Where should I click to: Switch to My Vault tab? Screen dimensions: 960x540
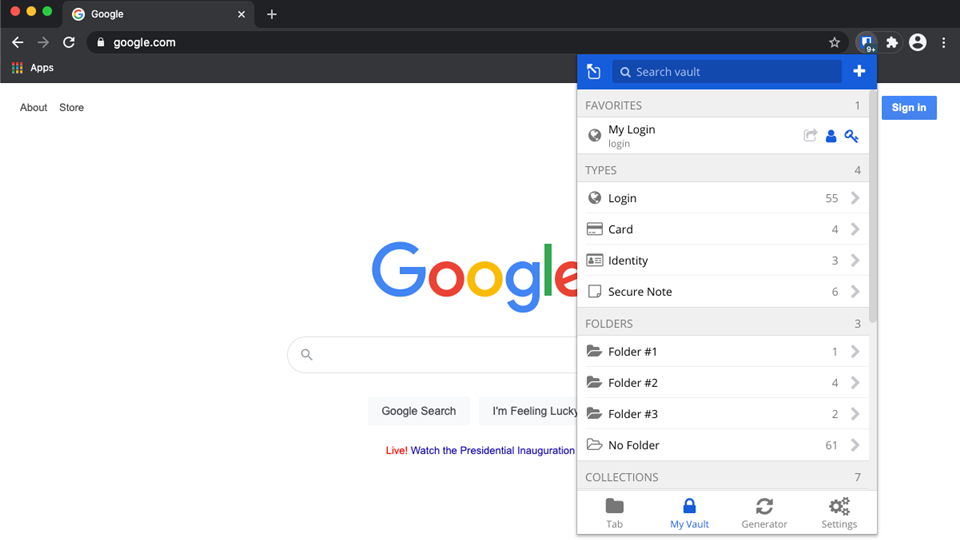(689, 513)
